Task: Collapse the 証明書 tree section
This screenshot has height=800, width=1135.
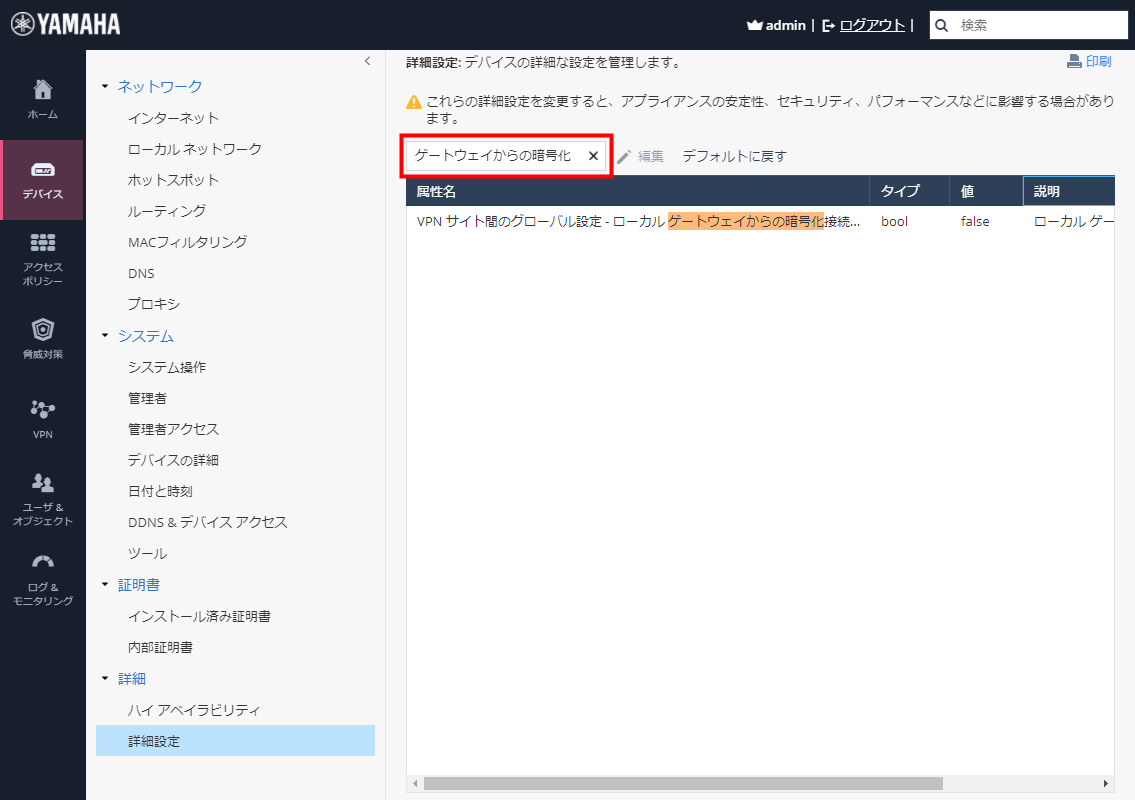Action: point(105,584)
